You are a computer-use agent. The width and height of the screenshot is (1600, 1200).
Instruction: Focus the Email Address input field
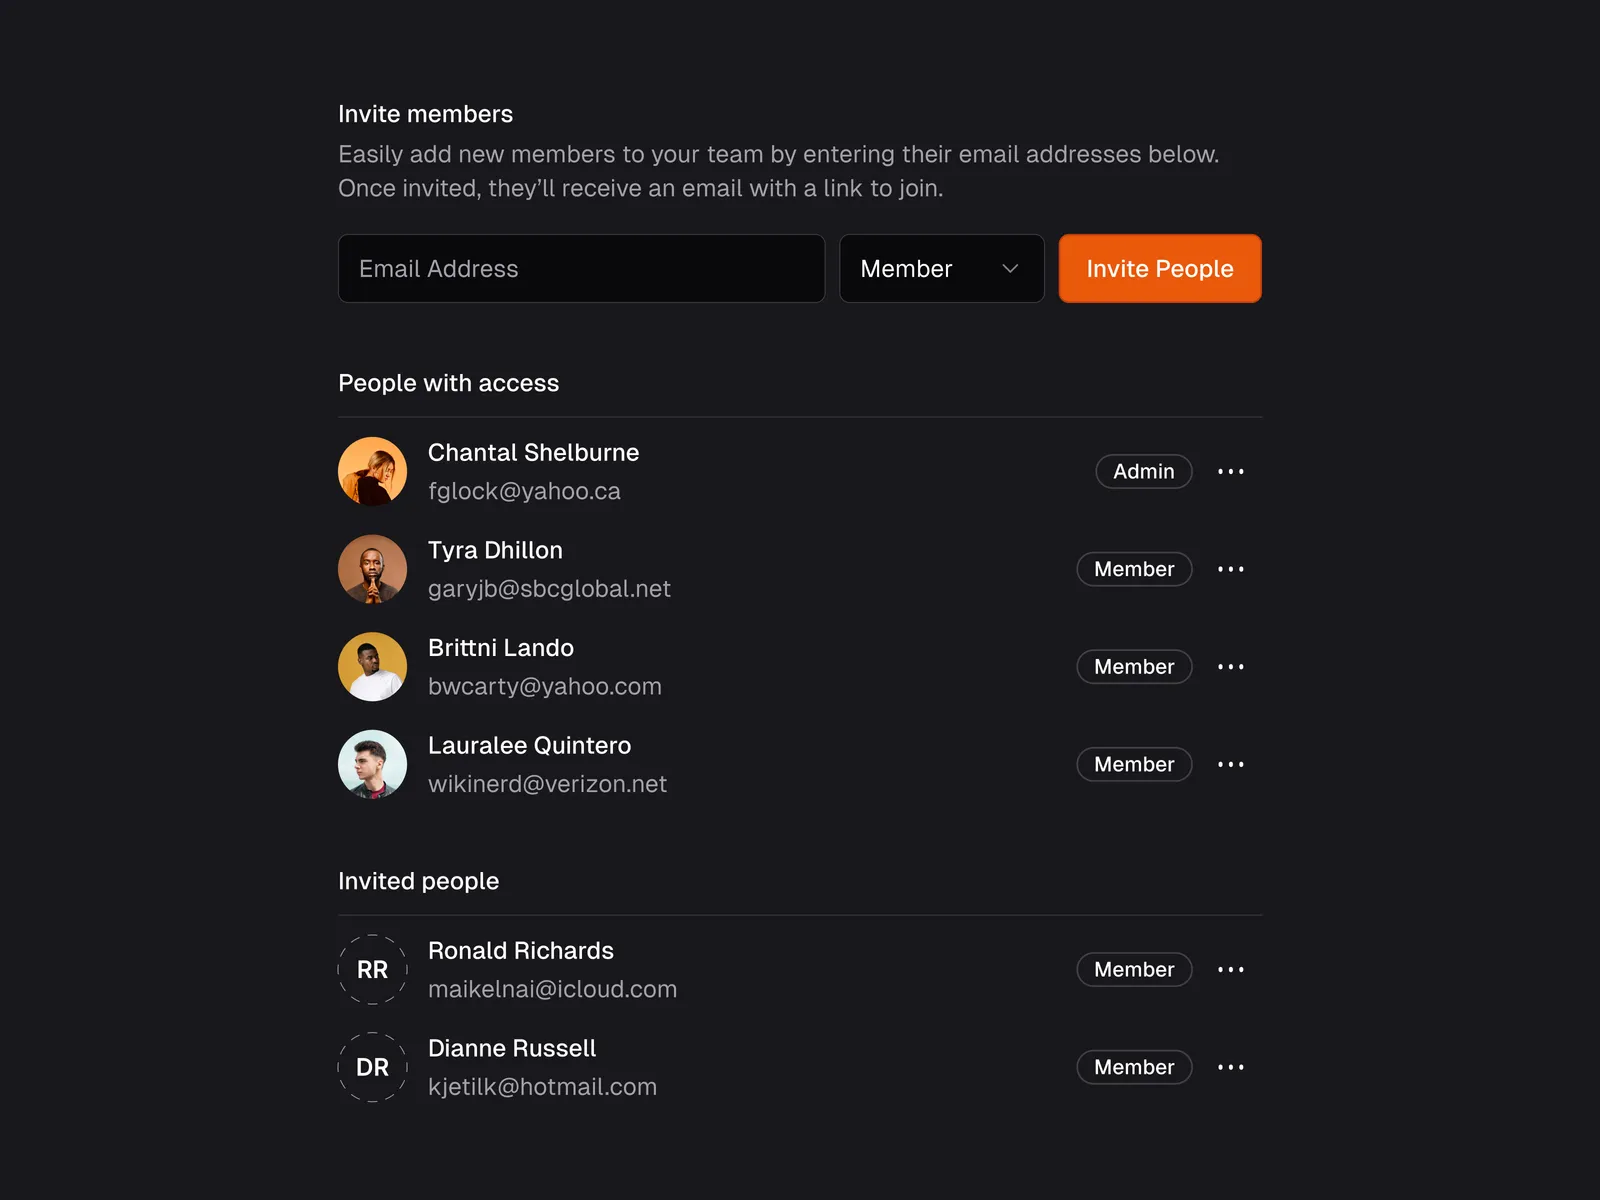click(581, 269)
